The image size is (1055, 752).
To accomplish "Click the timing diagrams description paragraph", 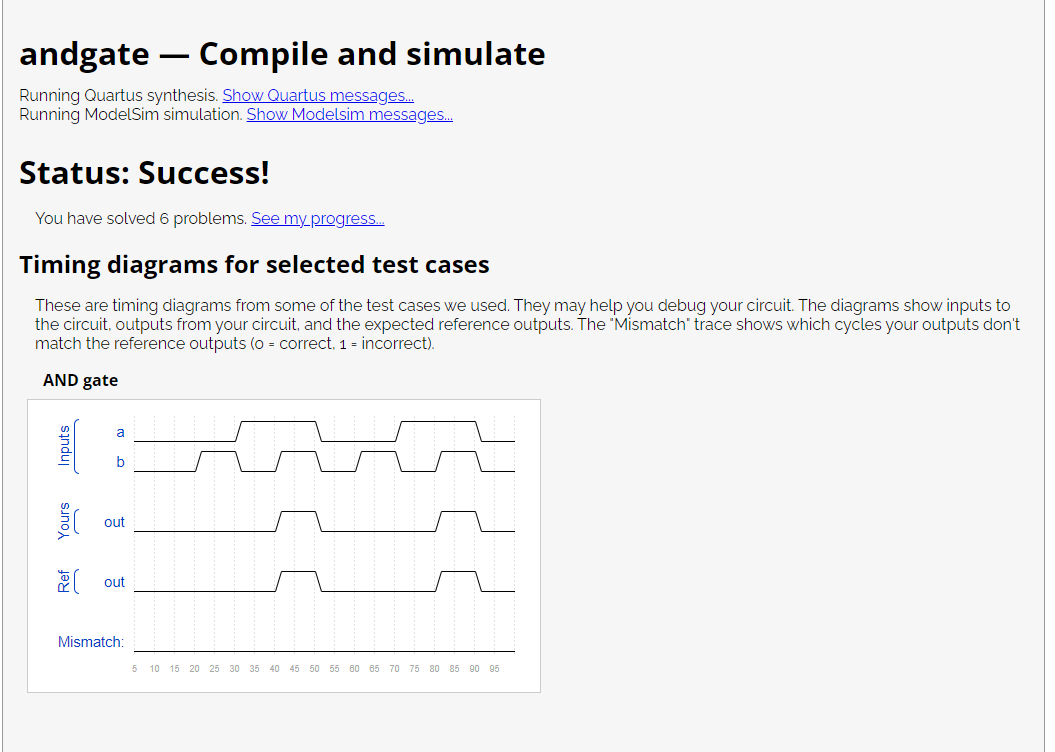I will pyautogui.click(x=528, y=325).
